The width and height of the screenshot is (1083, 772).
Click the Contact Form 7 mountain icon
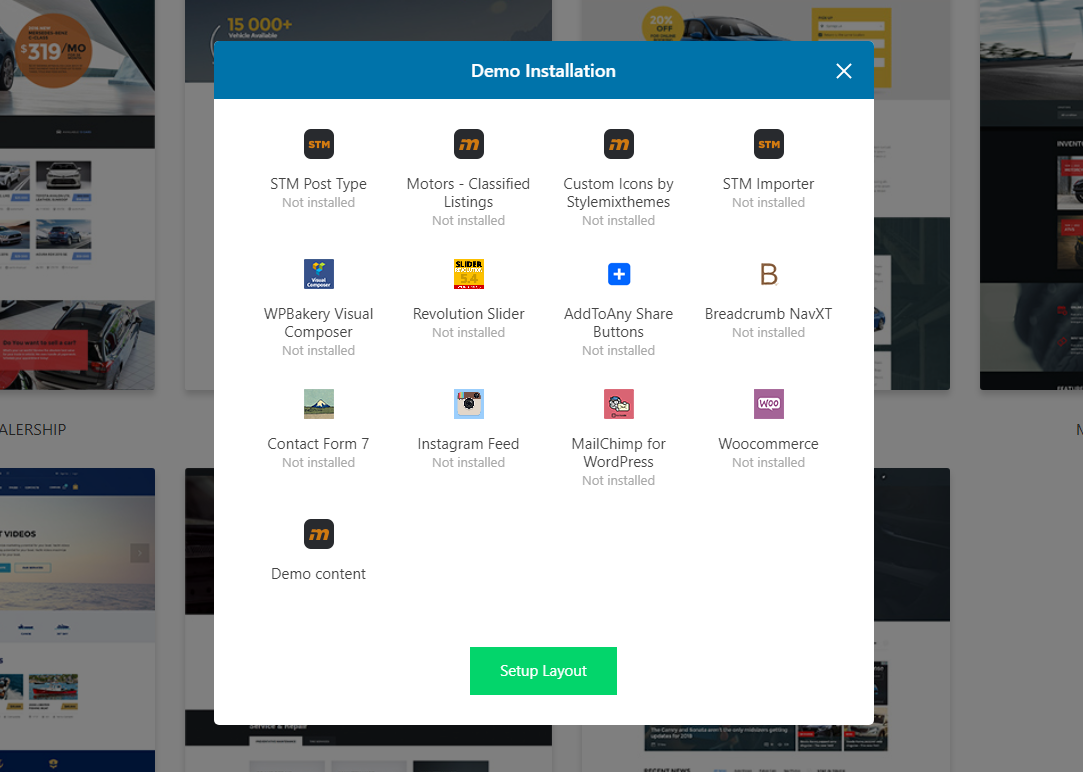(x=318, y=404)
